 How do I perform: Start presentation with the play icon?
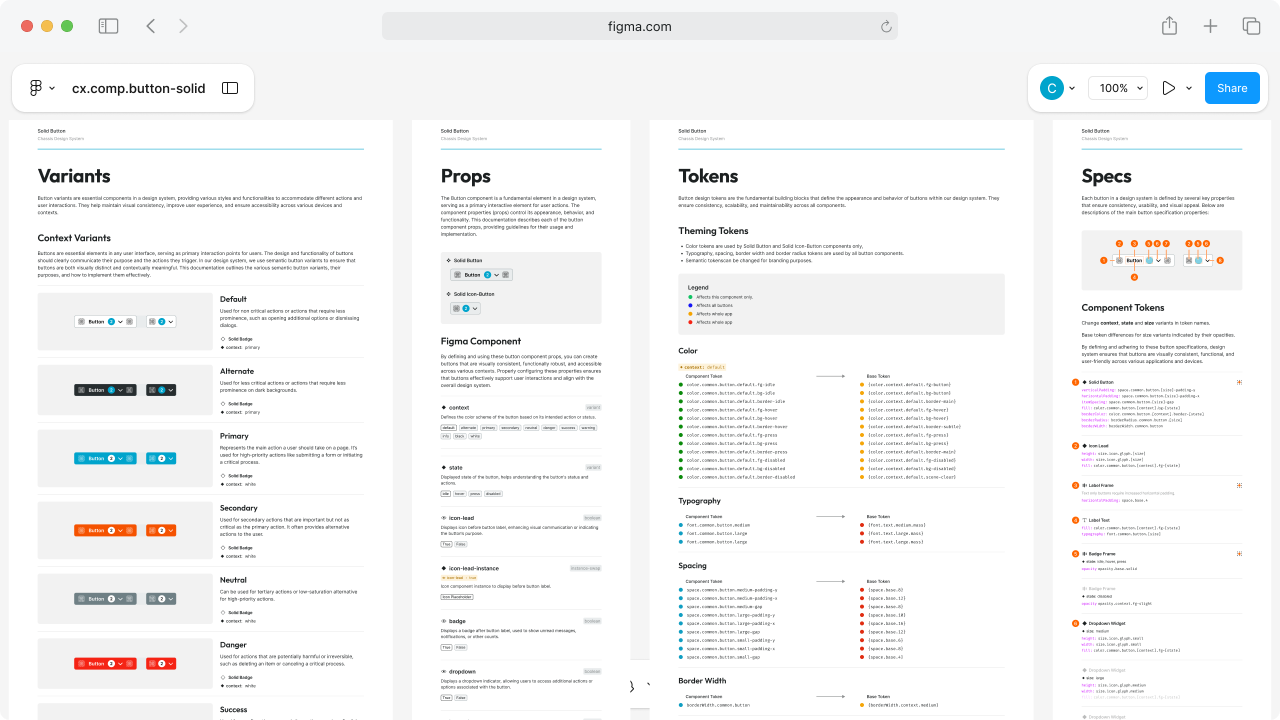click(1168, 88)
